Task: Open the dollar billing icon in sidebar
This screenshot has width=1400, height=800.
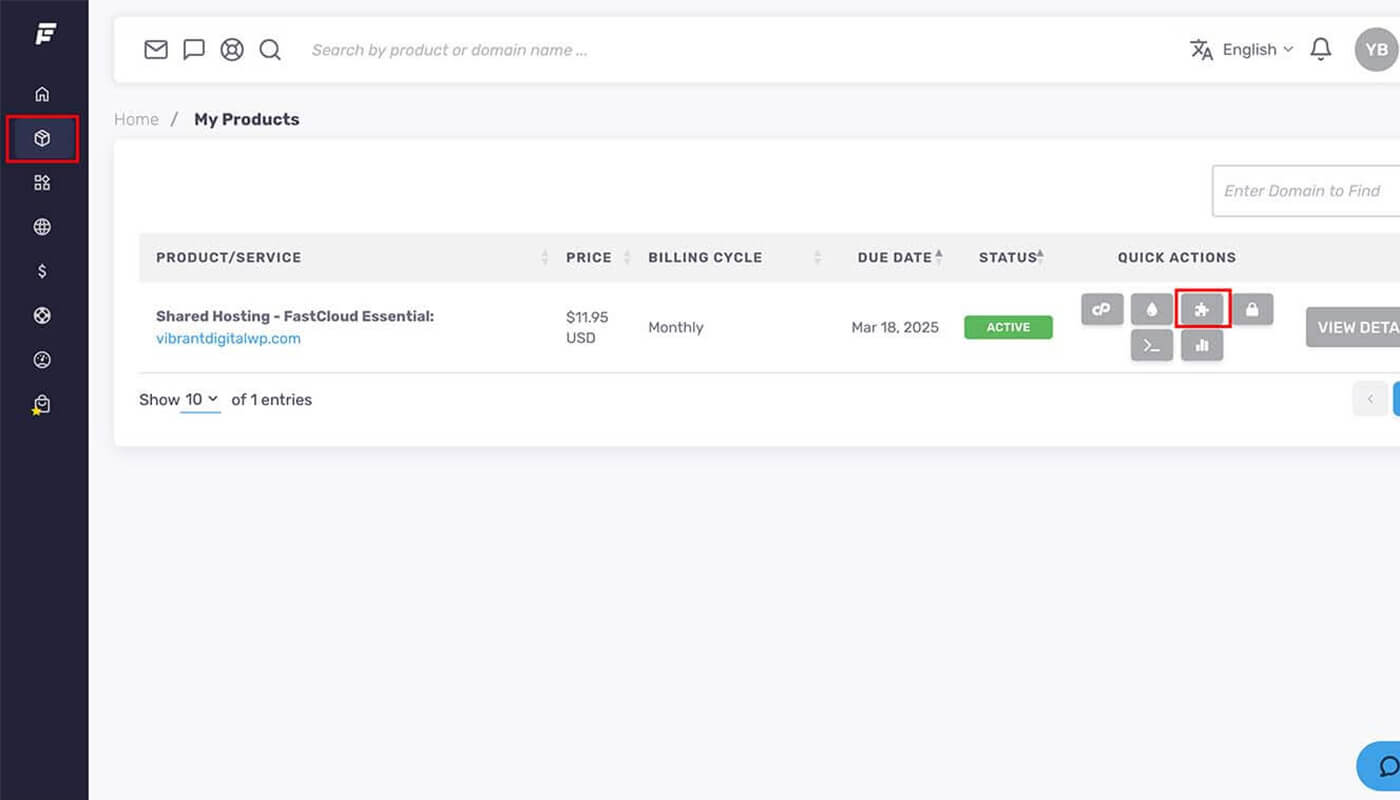Action: coord(42,271)
